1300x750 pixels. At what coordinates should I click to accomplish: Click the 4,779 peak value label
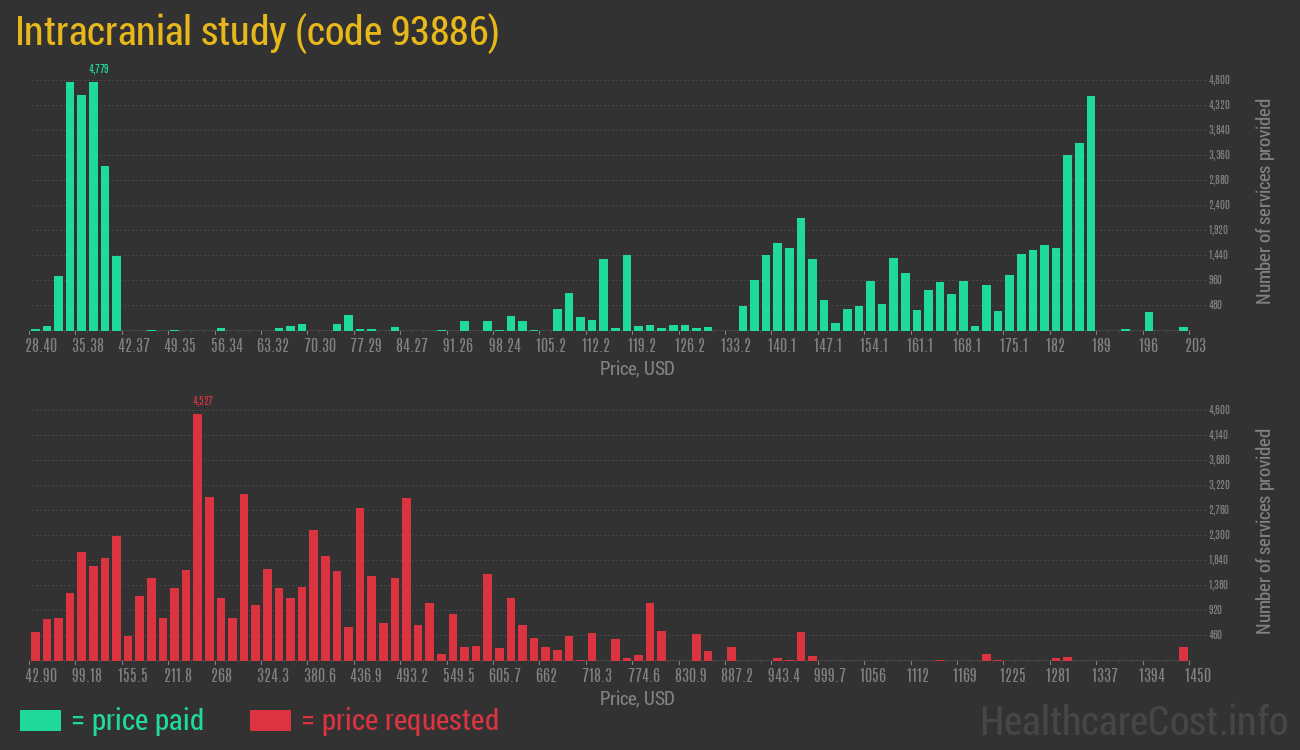pos(98,69)
